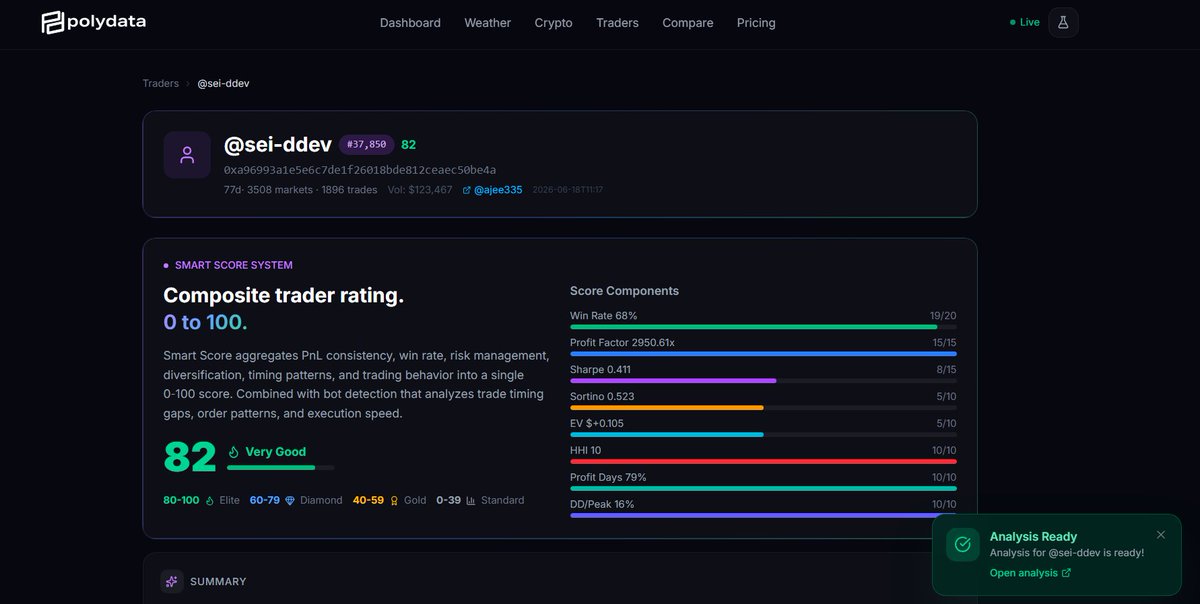Click the 19/20 Win Rate score

click(943, 315)
